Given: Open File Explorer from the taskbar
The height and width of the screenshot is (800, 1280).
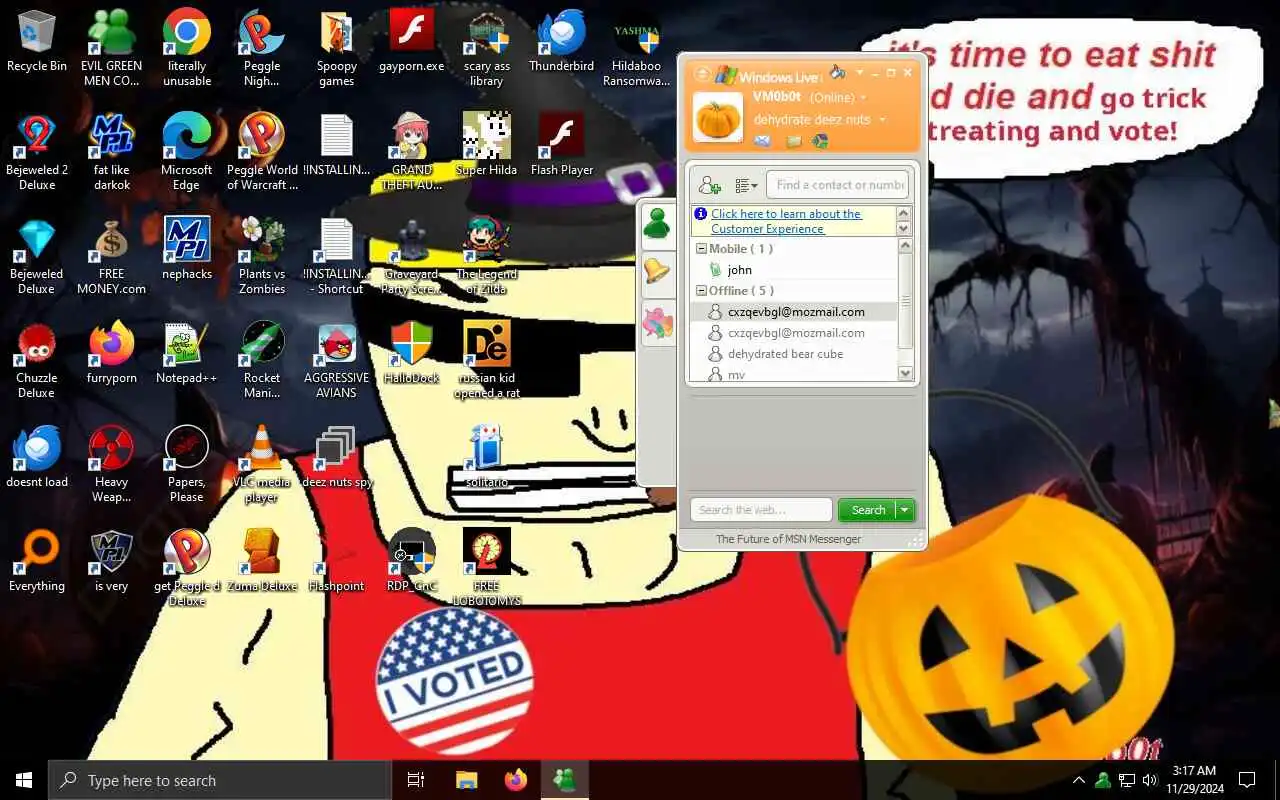Looking at the screenshot, I should 467,780.
